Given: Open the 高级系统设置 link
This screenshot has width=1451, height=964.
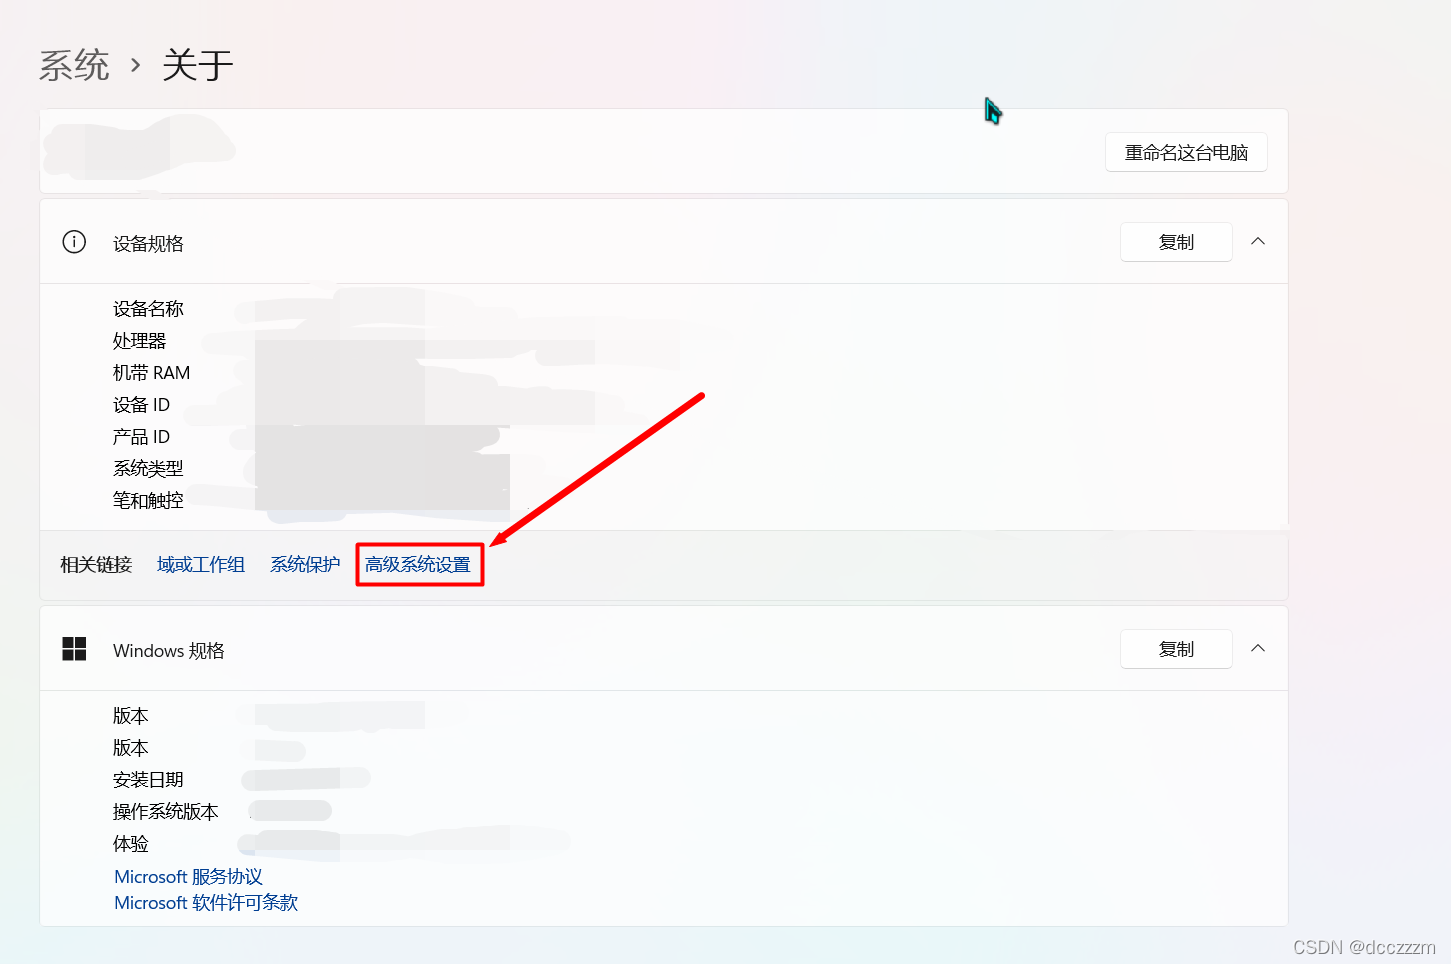Looking at the screenshot, I should (418, 565).
